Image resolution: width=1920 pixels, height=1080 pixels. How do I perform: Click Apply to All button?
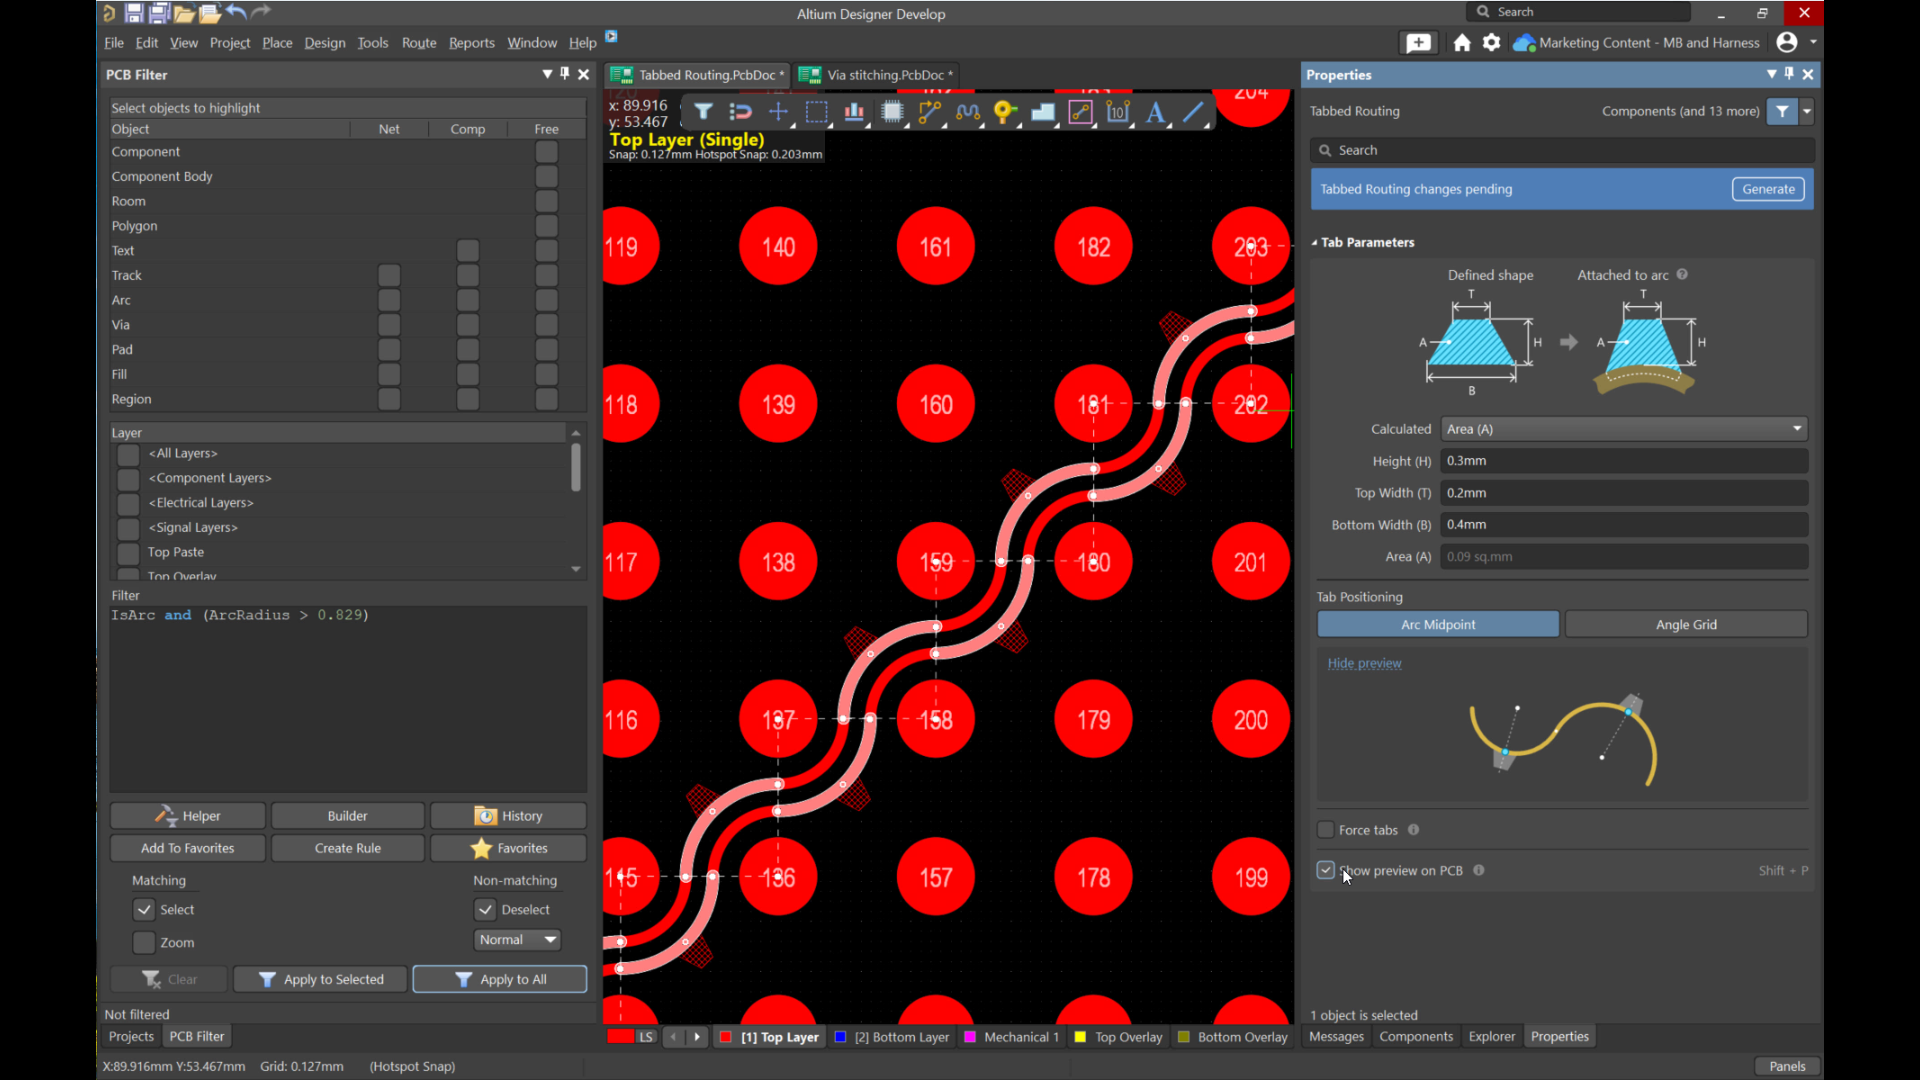coord(500,979)
